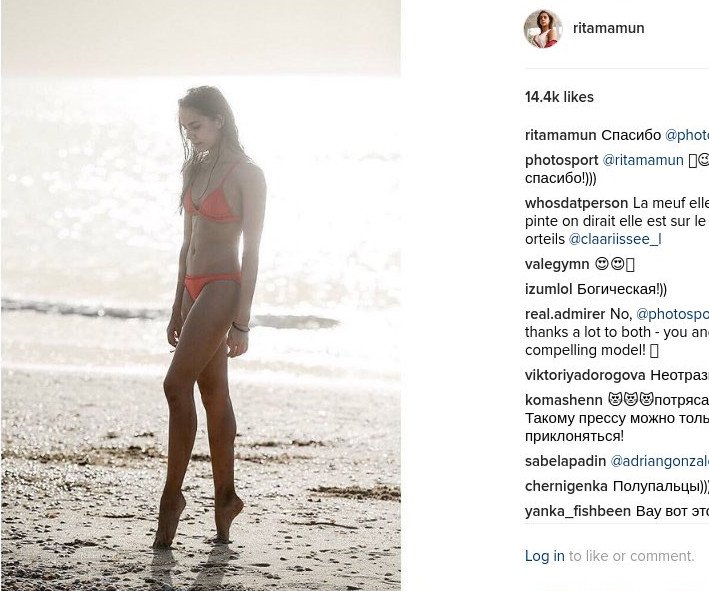Viewport: 709px width, 591px height.
Task: Open valegymn commenter profile
Action: pos(557,264)
